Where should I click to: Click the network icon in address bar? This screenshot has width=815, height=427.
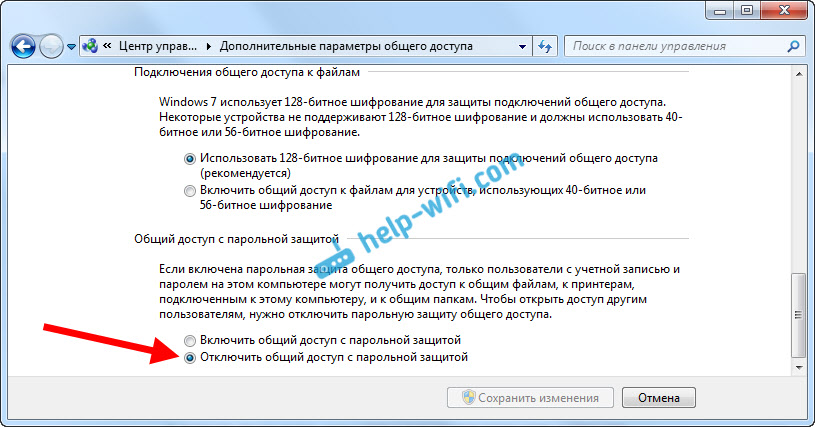tap(91, 46)
